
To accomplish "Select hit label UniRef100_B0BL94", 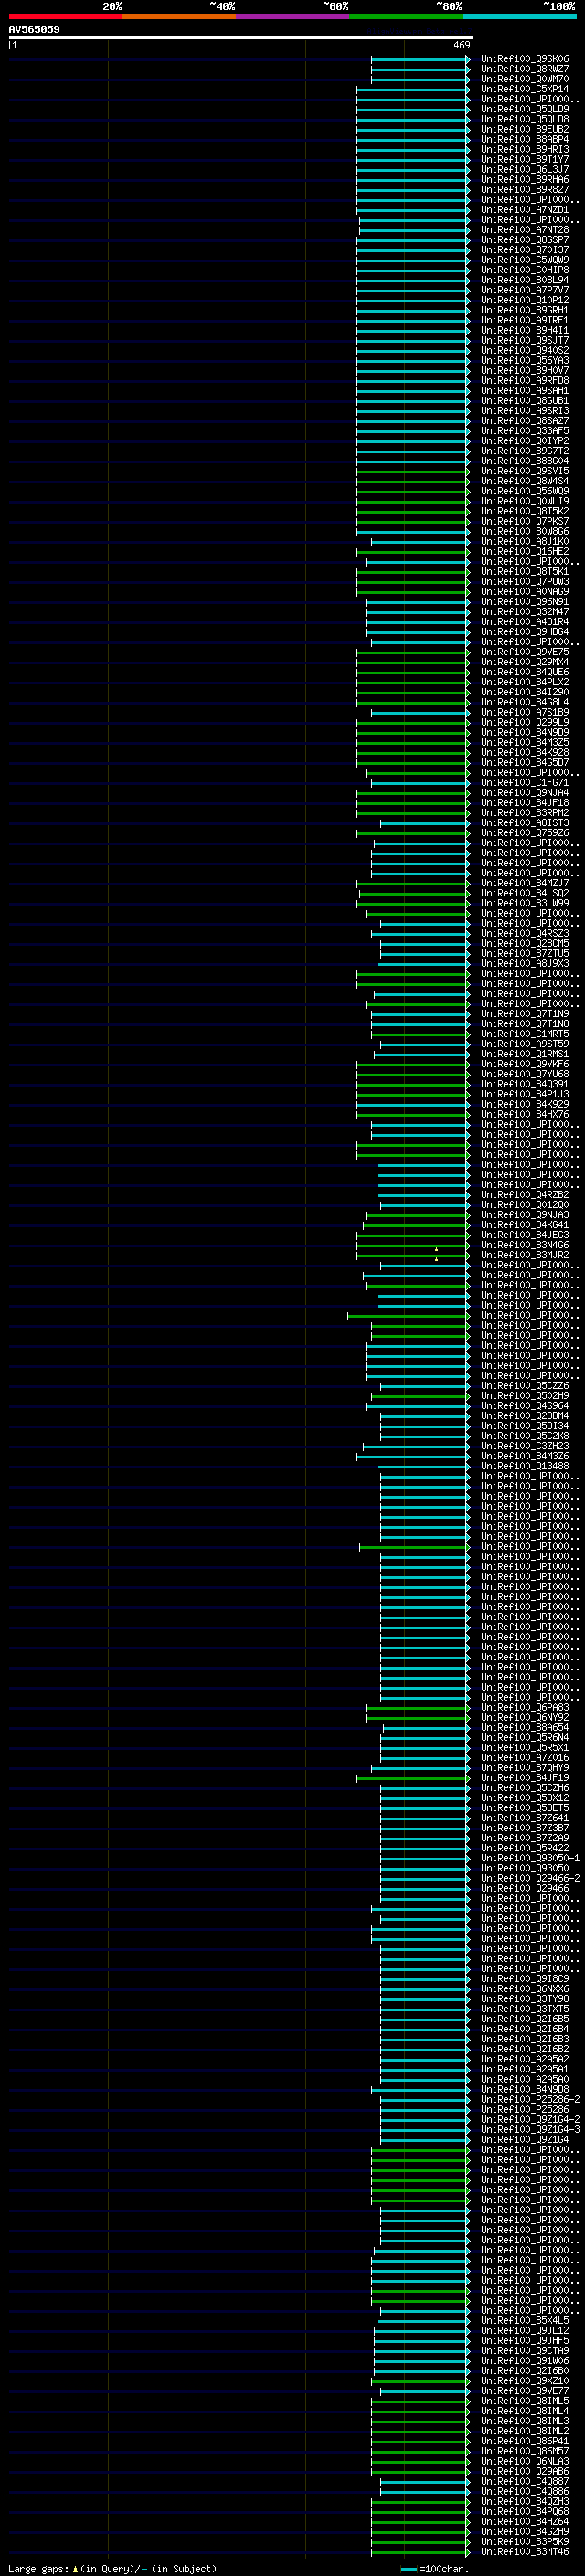I will [x=525, y=280].
